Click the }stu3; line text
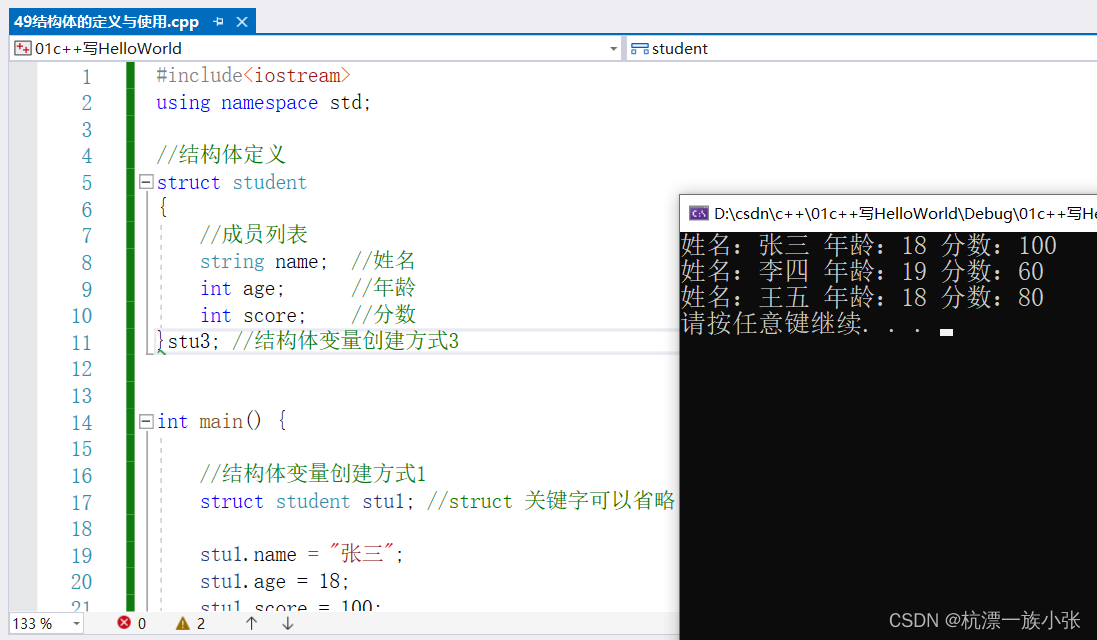 tap(187, 341)
